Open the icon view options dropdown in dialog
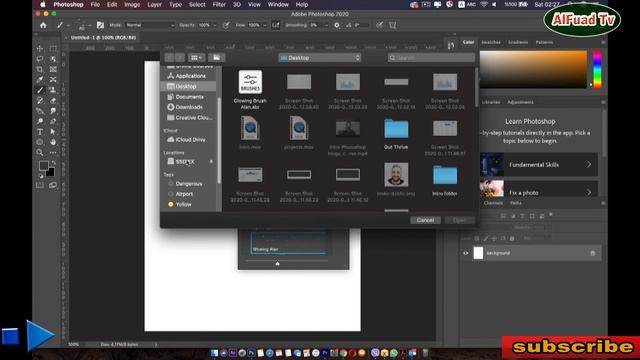Image resolution: width=640 pixels, height=360 pixels. click(x=196, y=58)
